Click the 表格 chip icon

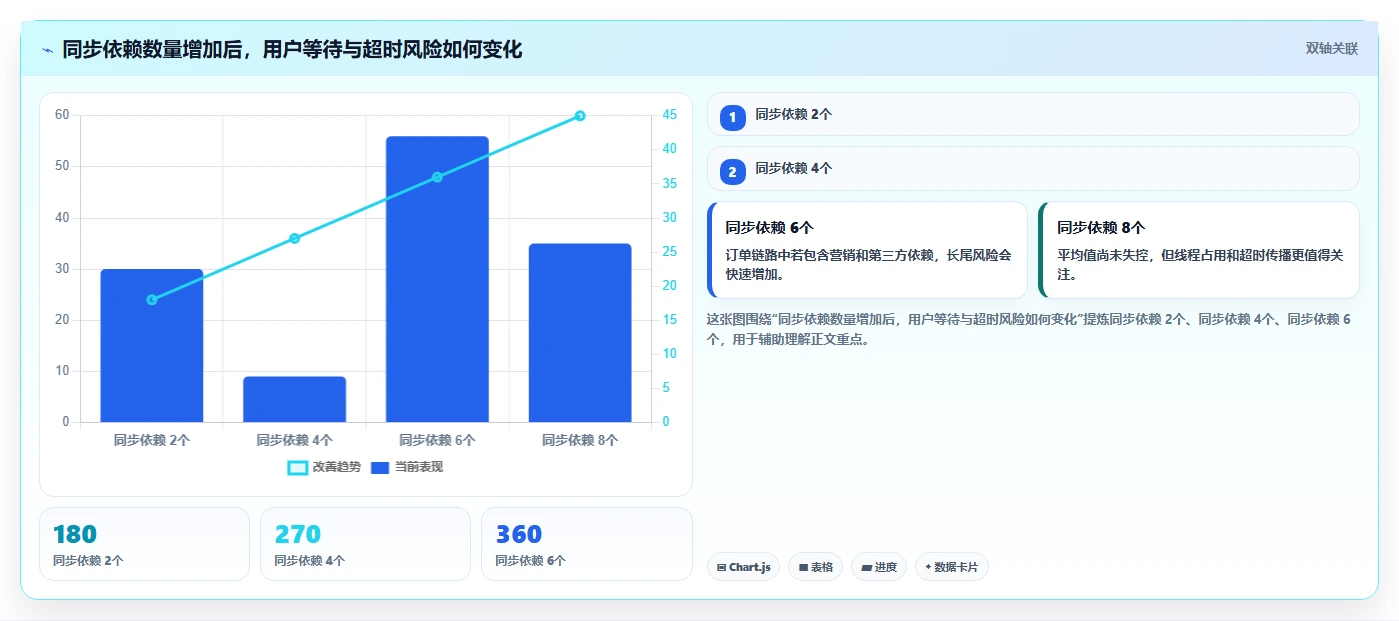point(803,567)
